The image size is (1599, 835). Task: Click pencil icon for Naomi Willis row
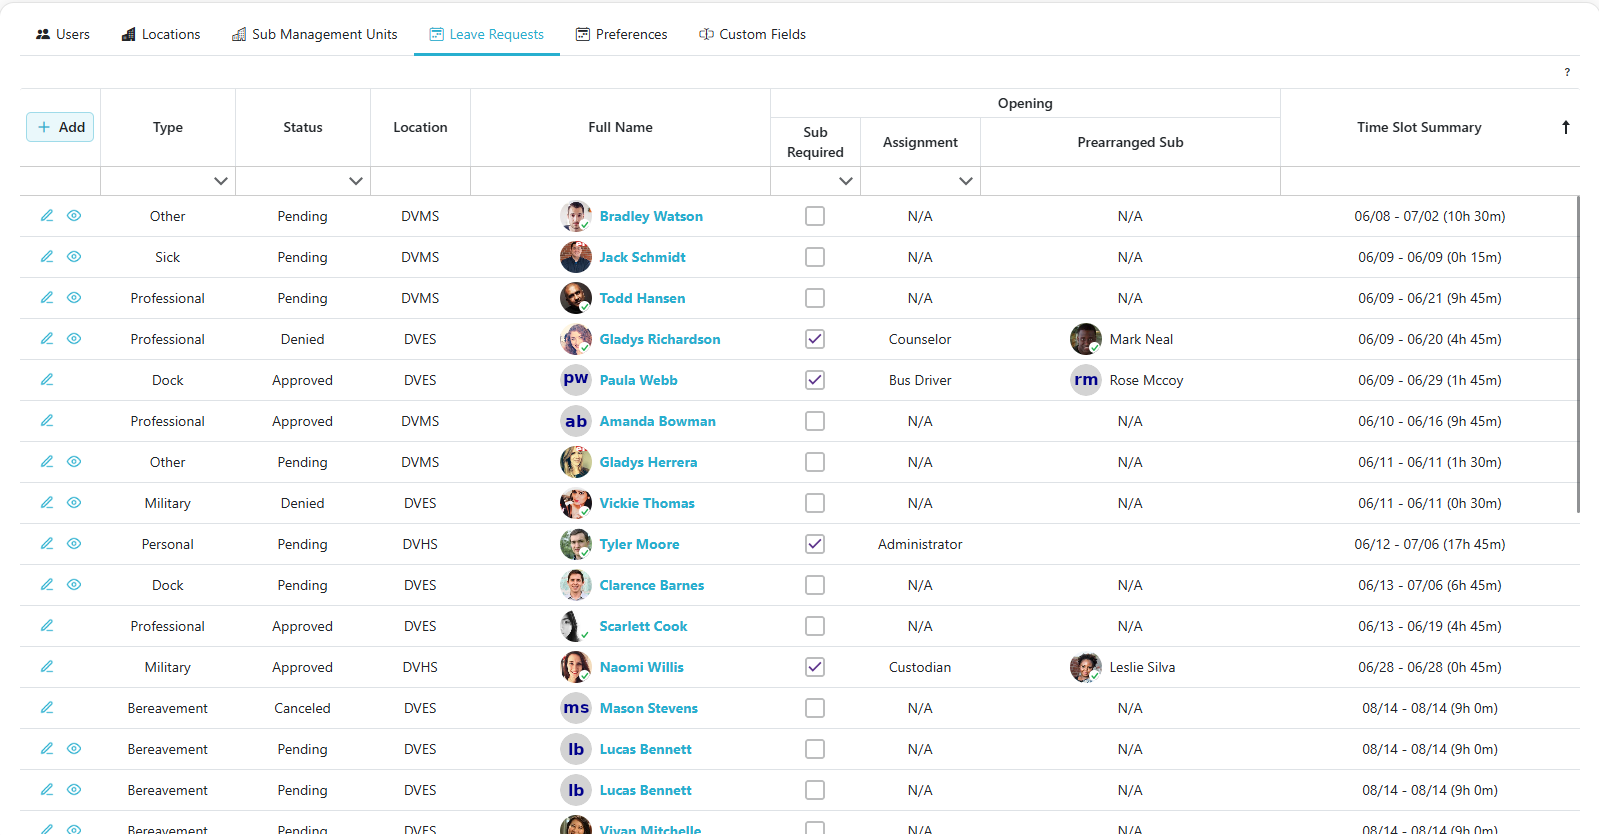pyautogui.click(x=47, y=667)
